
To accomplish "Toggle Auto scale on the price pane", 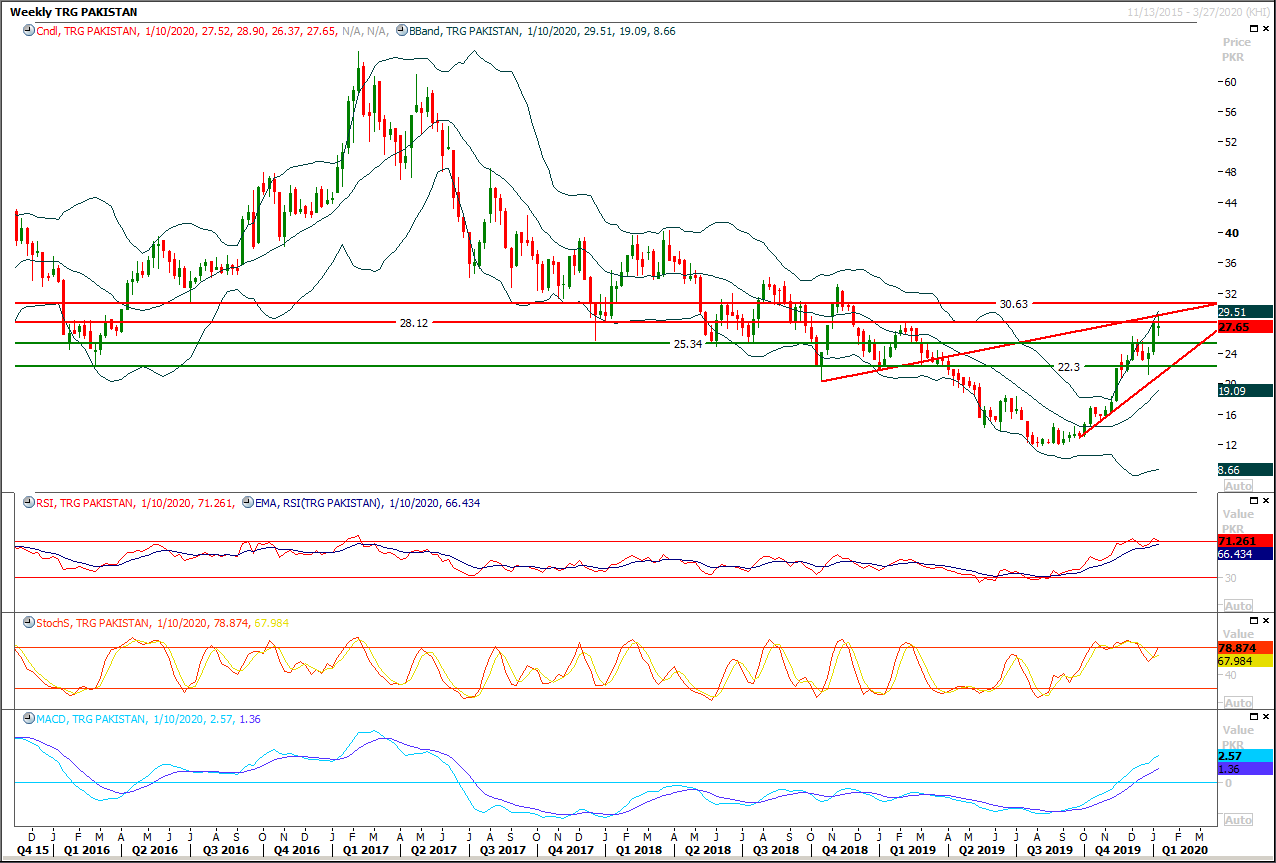I will [1238, 486].
